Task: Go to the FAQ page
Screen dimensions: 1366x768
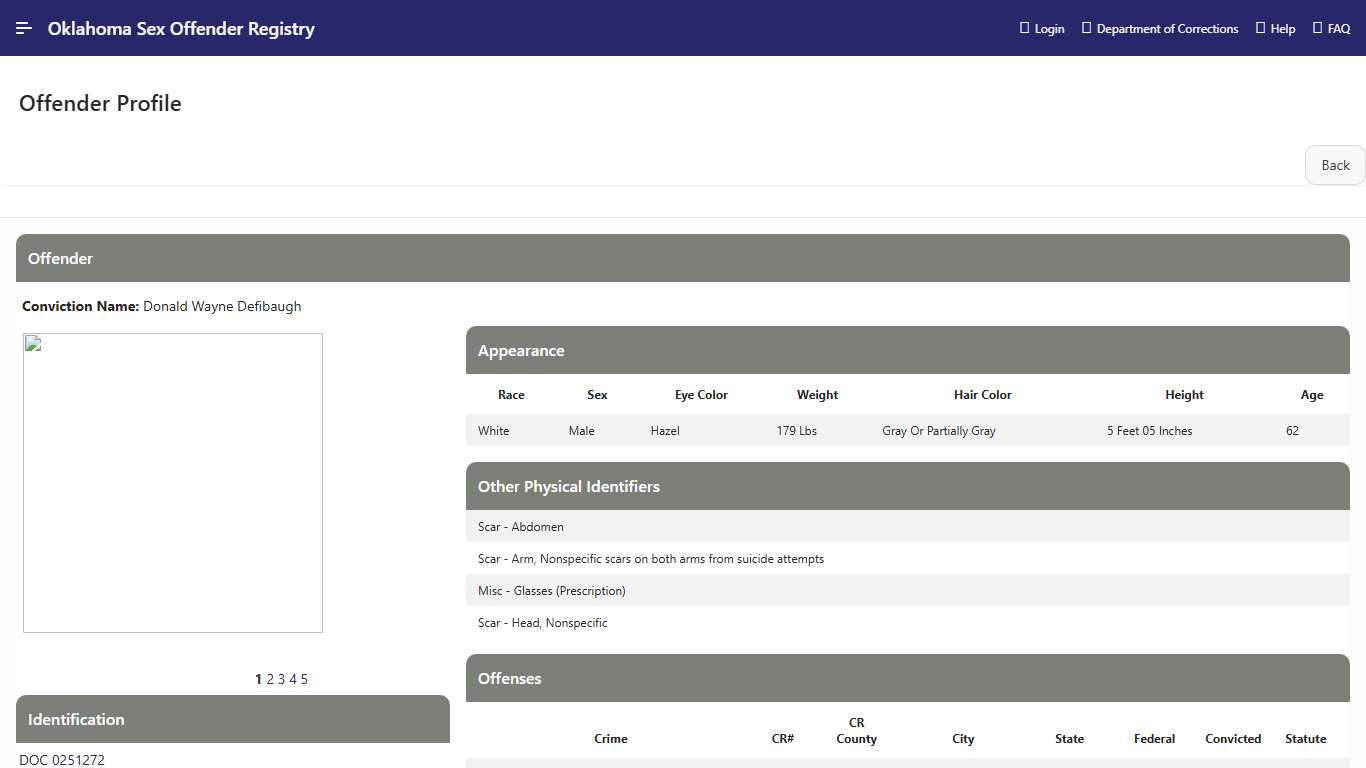Action: pos(1332,29)
